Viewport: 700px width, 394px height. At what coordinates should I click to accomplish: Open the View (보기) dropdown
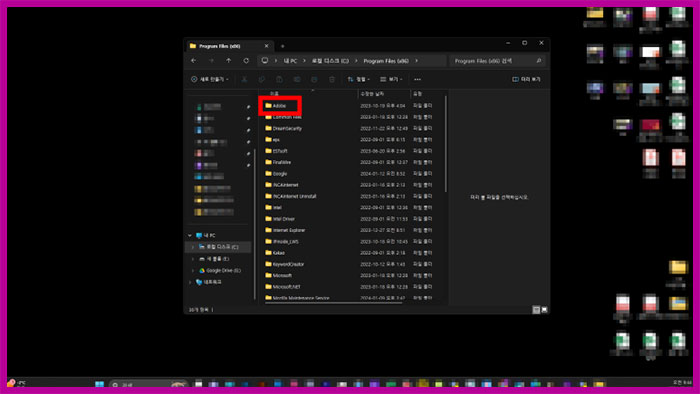coord(391,79)
